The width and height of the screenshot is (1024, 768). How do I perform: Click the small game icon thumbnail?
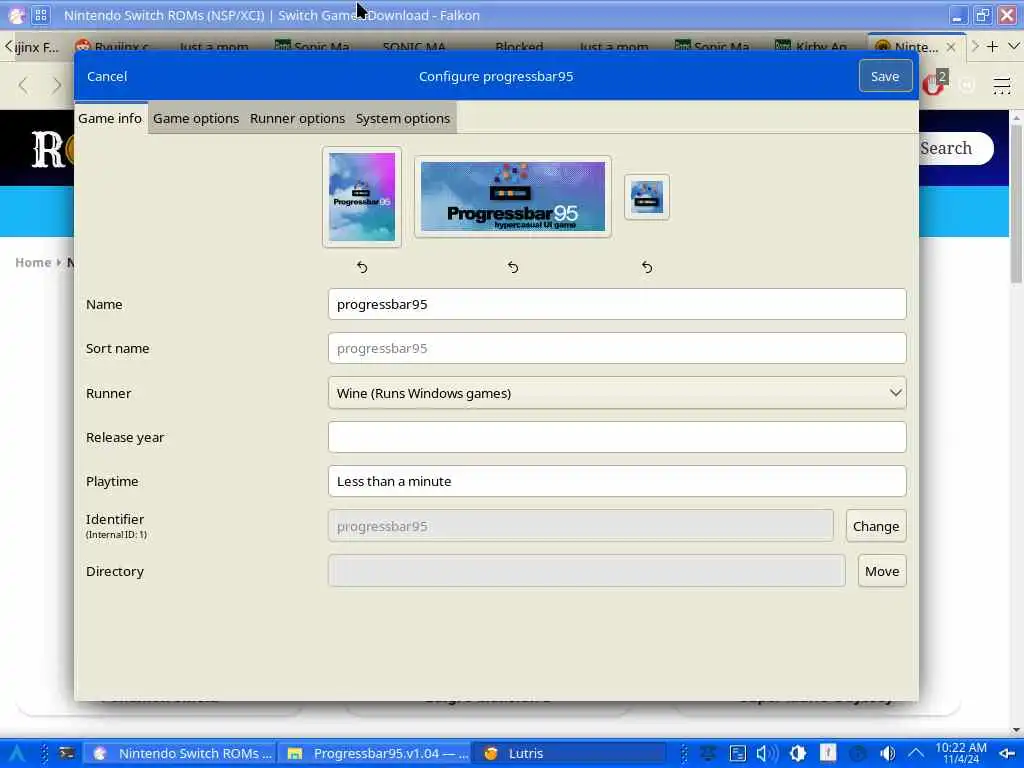[x=647, y=197]
